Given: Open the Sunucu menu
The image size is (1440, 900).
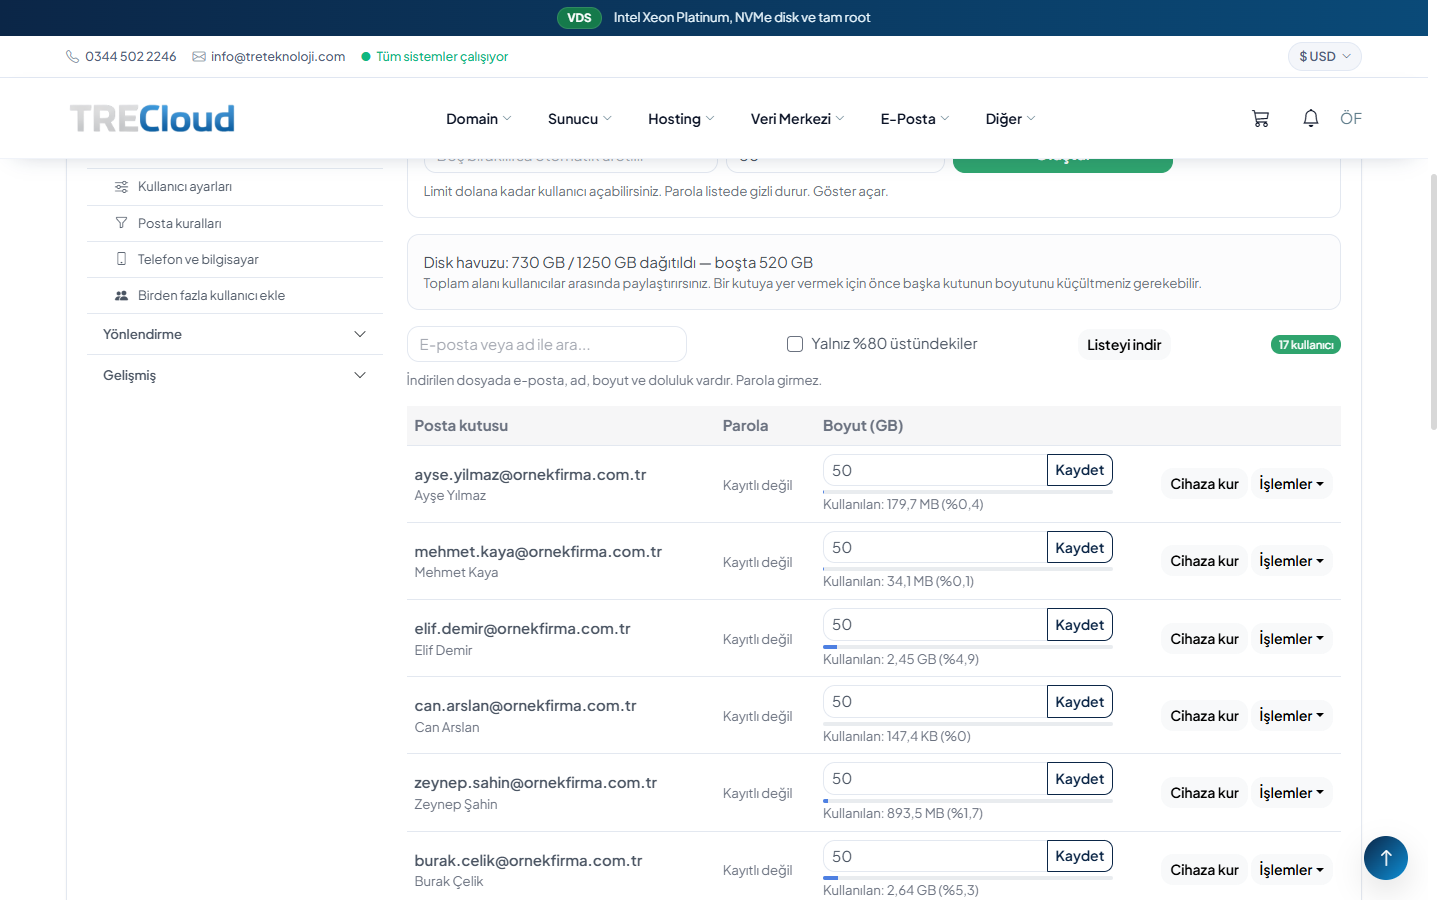Looking at the screenshot, I should pyautogui.click(x=579, y=119).
